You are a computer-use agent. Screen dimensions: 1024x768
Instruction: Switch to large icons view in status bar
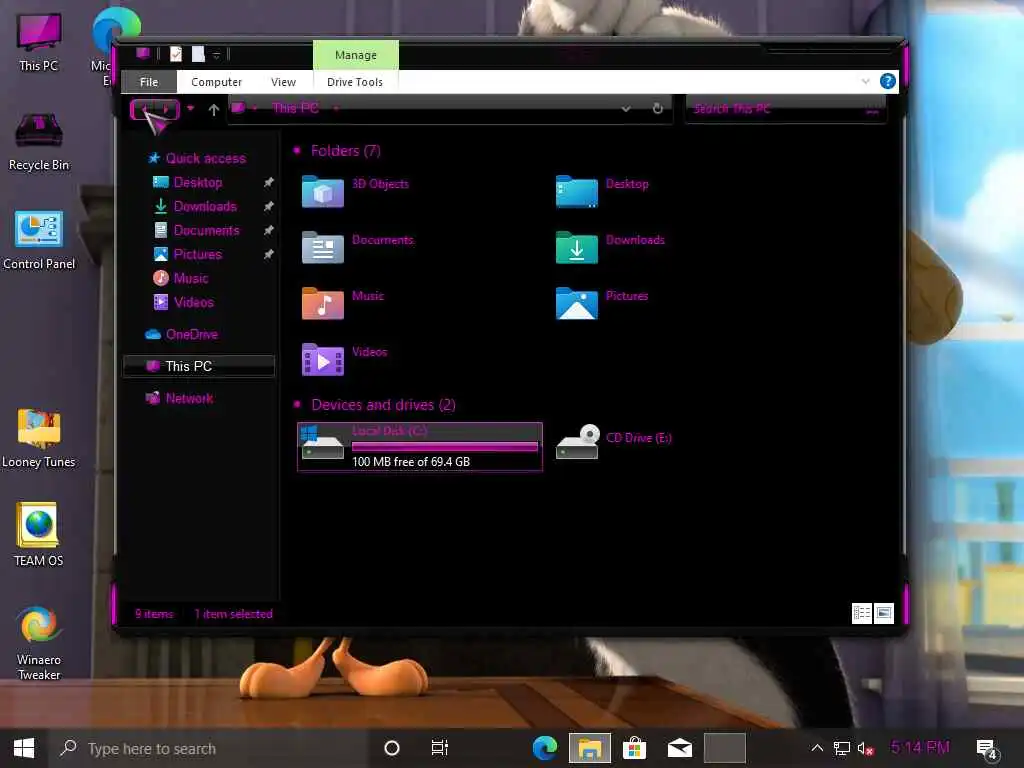tap(884, 613)
